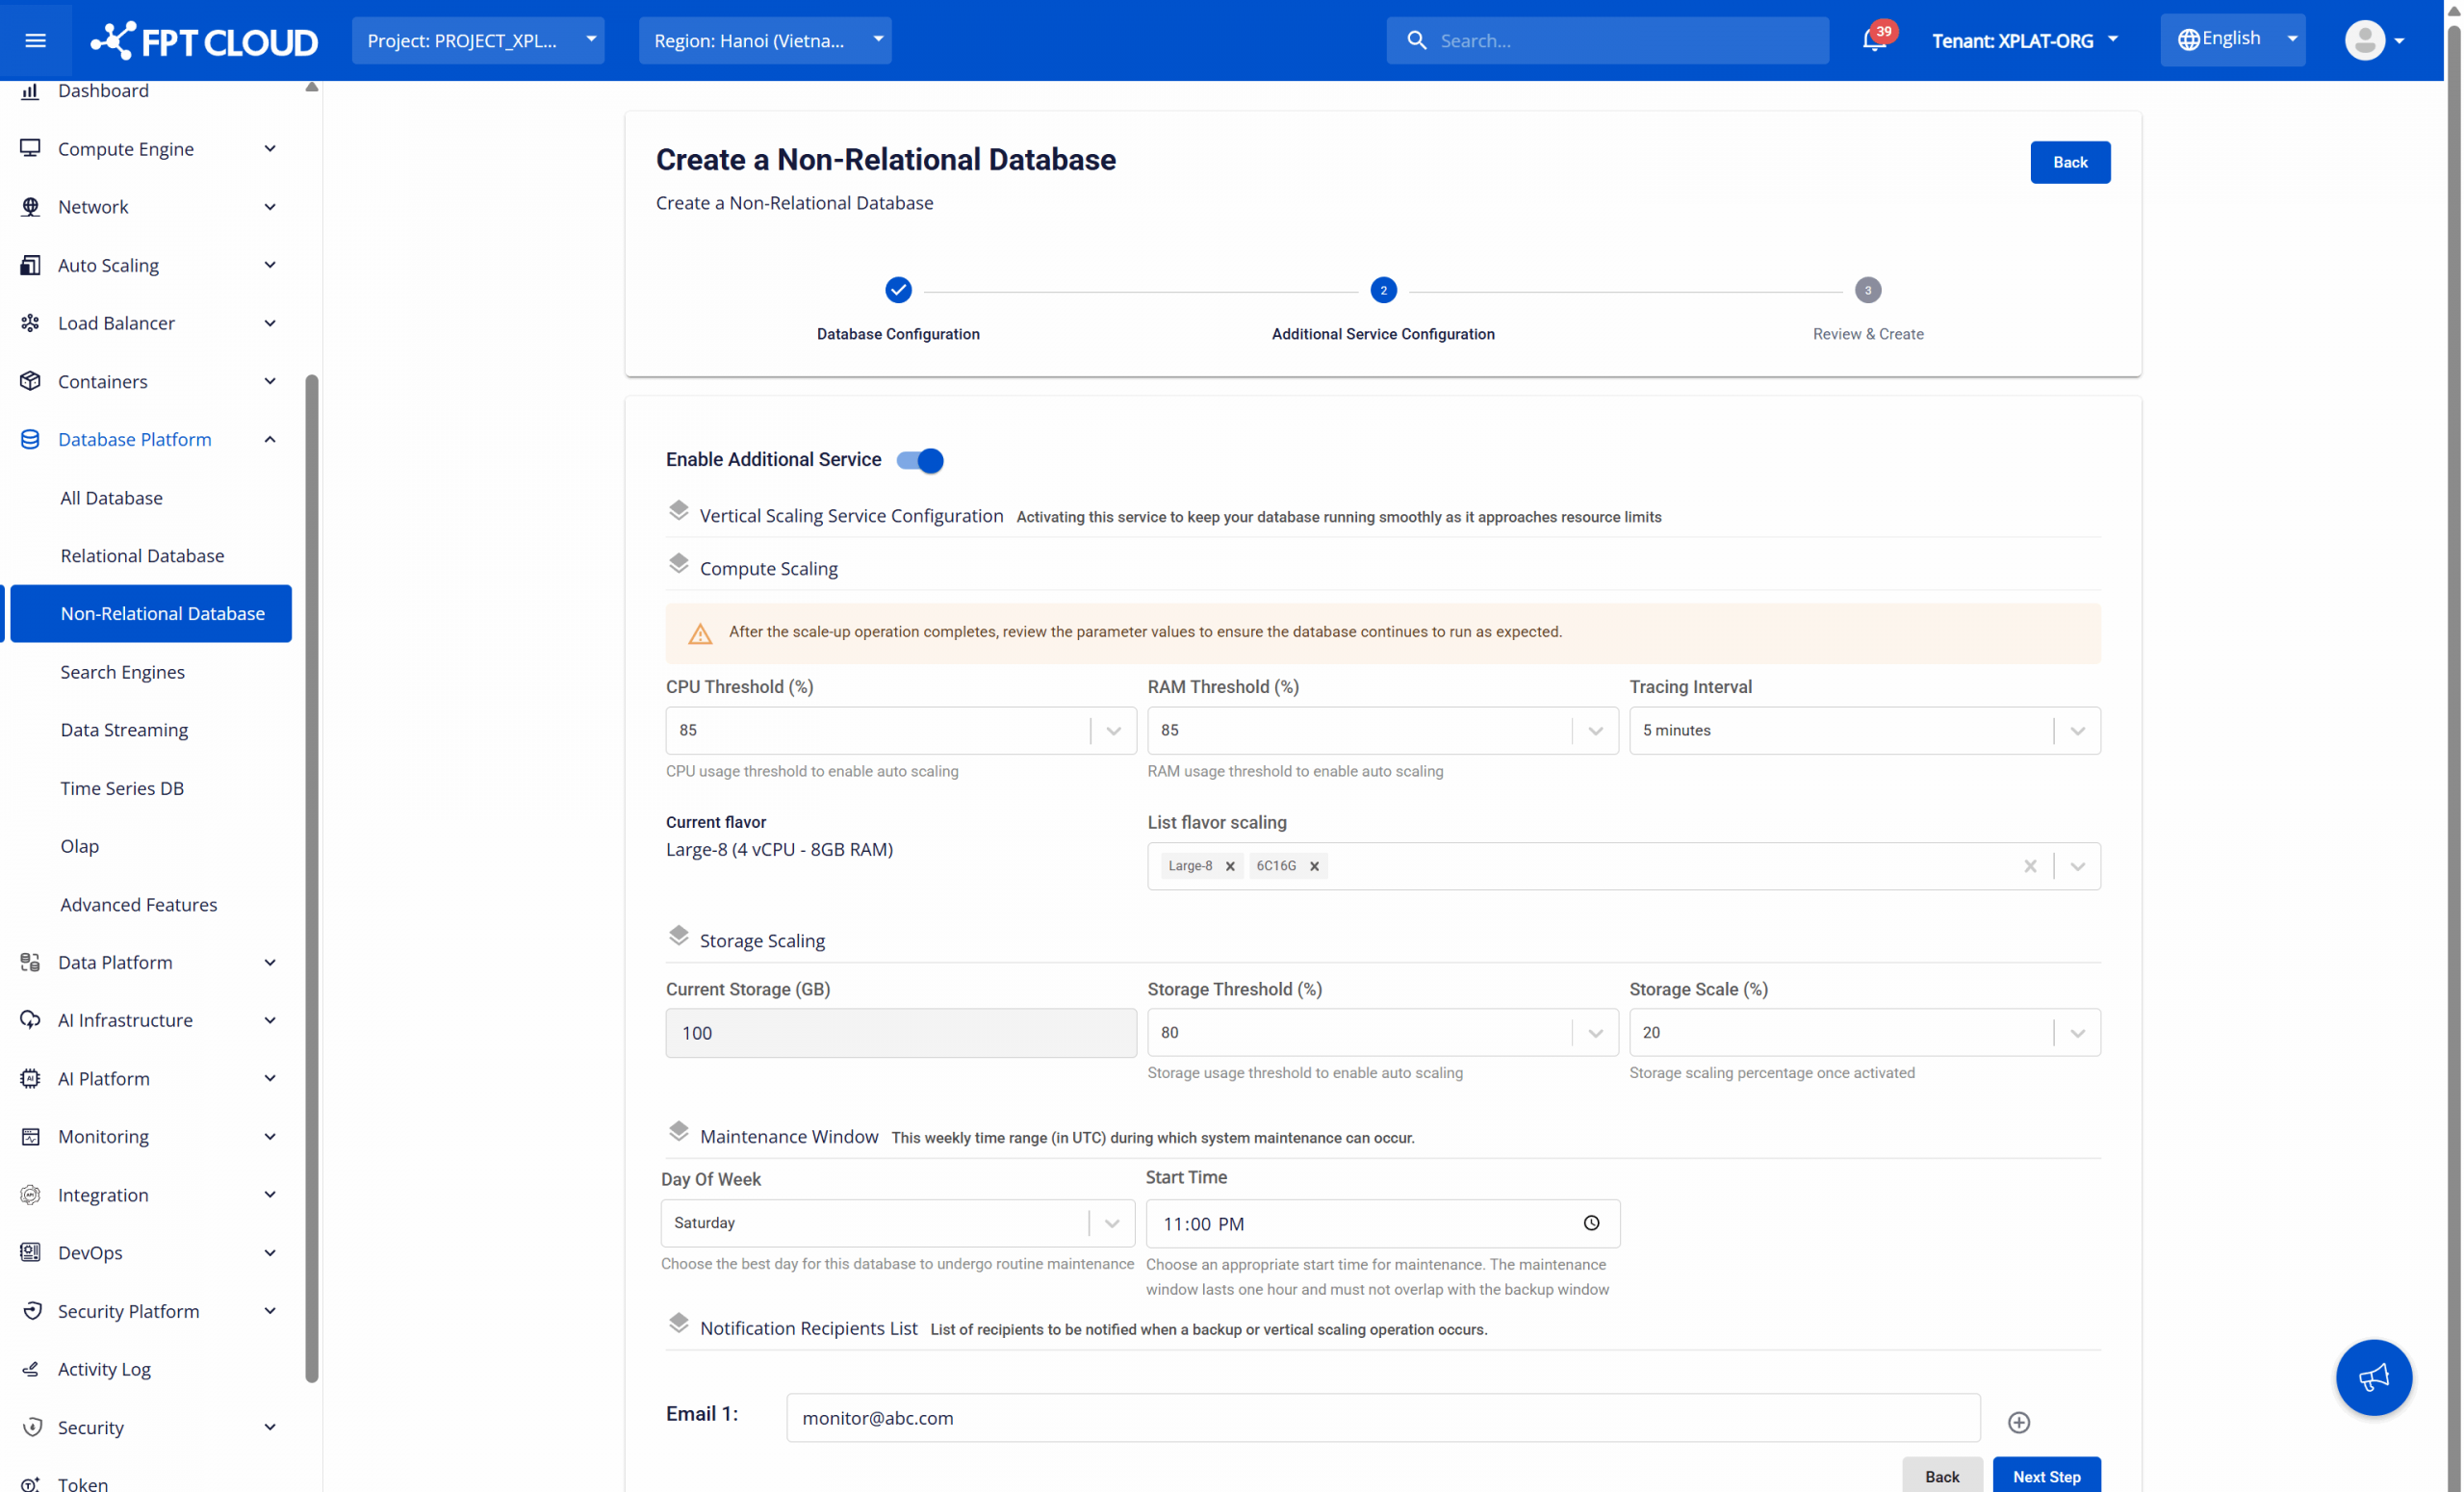Click the megaphone feedback floating button
Screen dimensions: 2464x1492
pos(2373,1377)
